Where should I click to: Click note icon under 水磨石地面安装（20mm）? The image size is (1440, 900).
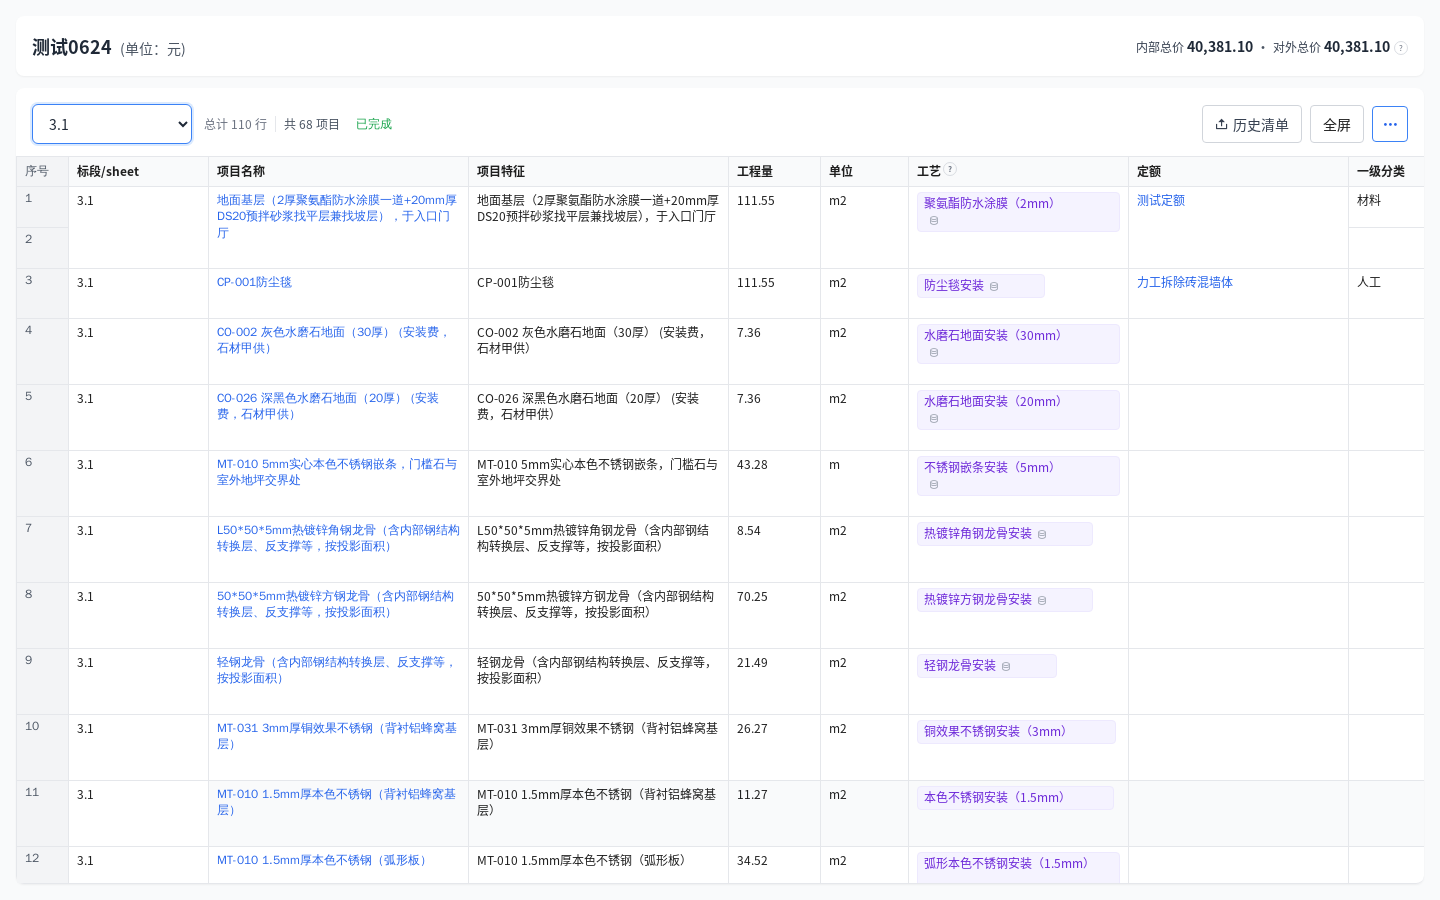coord(934,418)
